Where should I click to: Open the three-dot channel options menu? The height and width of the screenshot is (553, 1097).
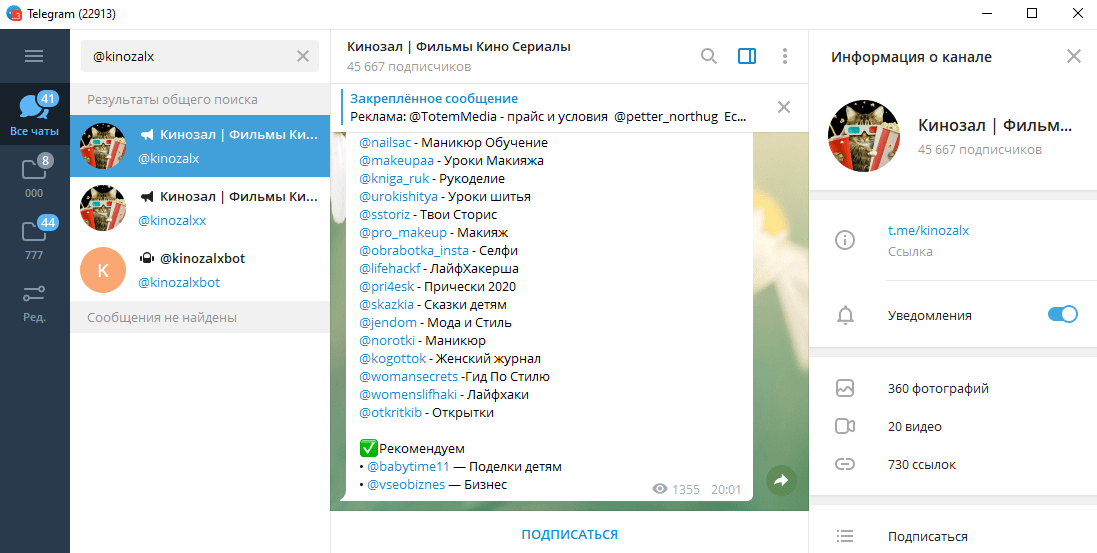click(785, 56)
